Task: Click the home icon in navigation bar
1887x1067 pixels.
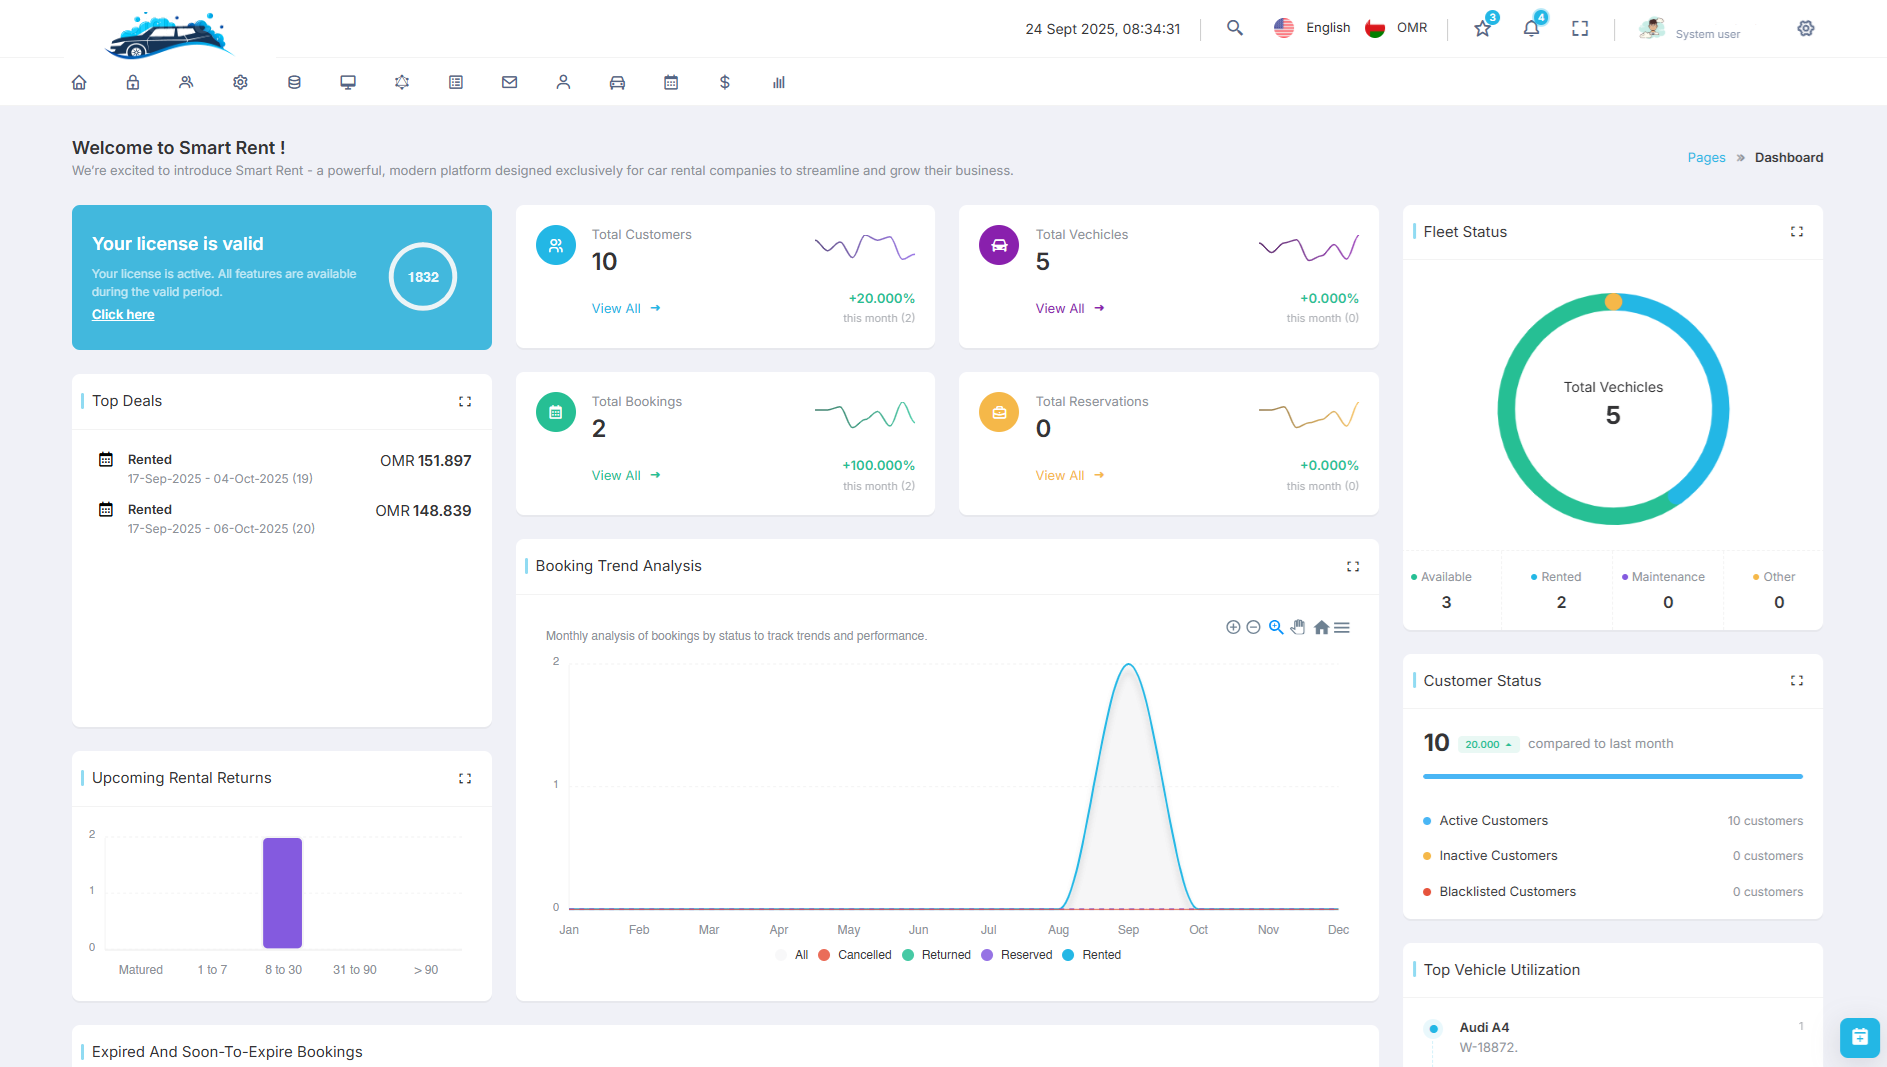Action: click(x=79, y=82)
